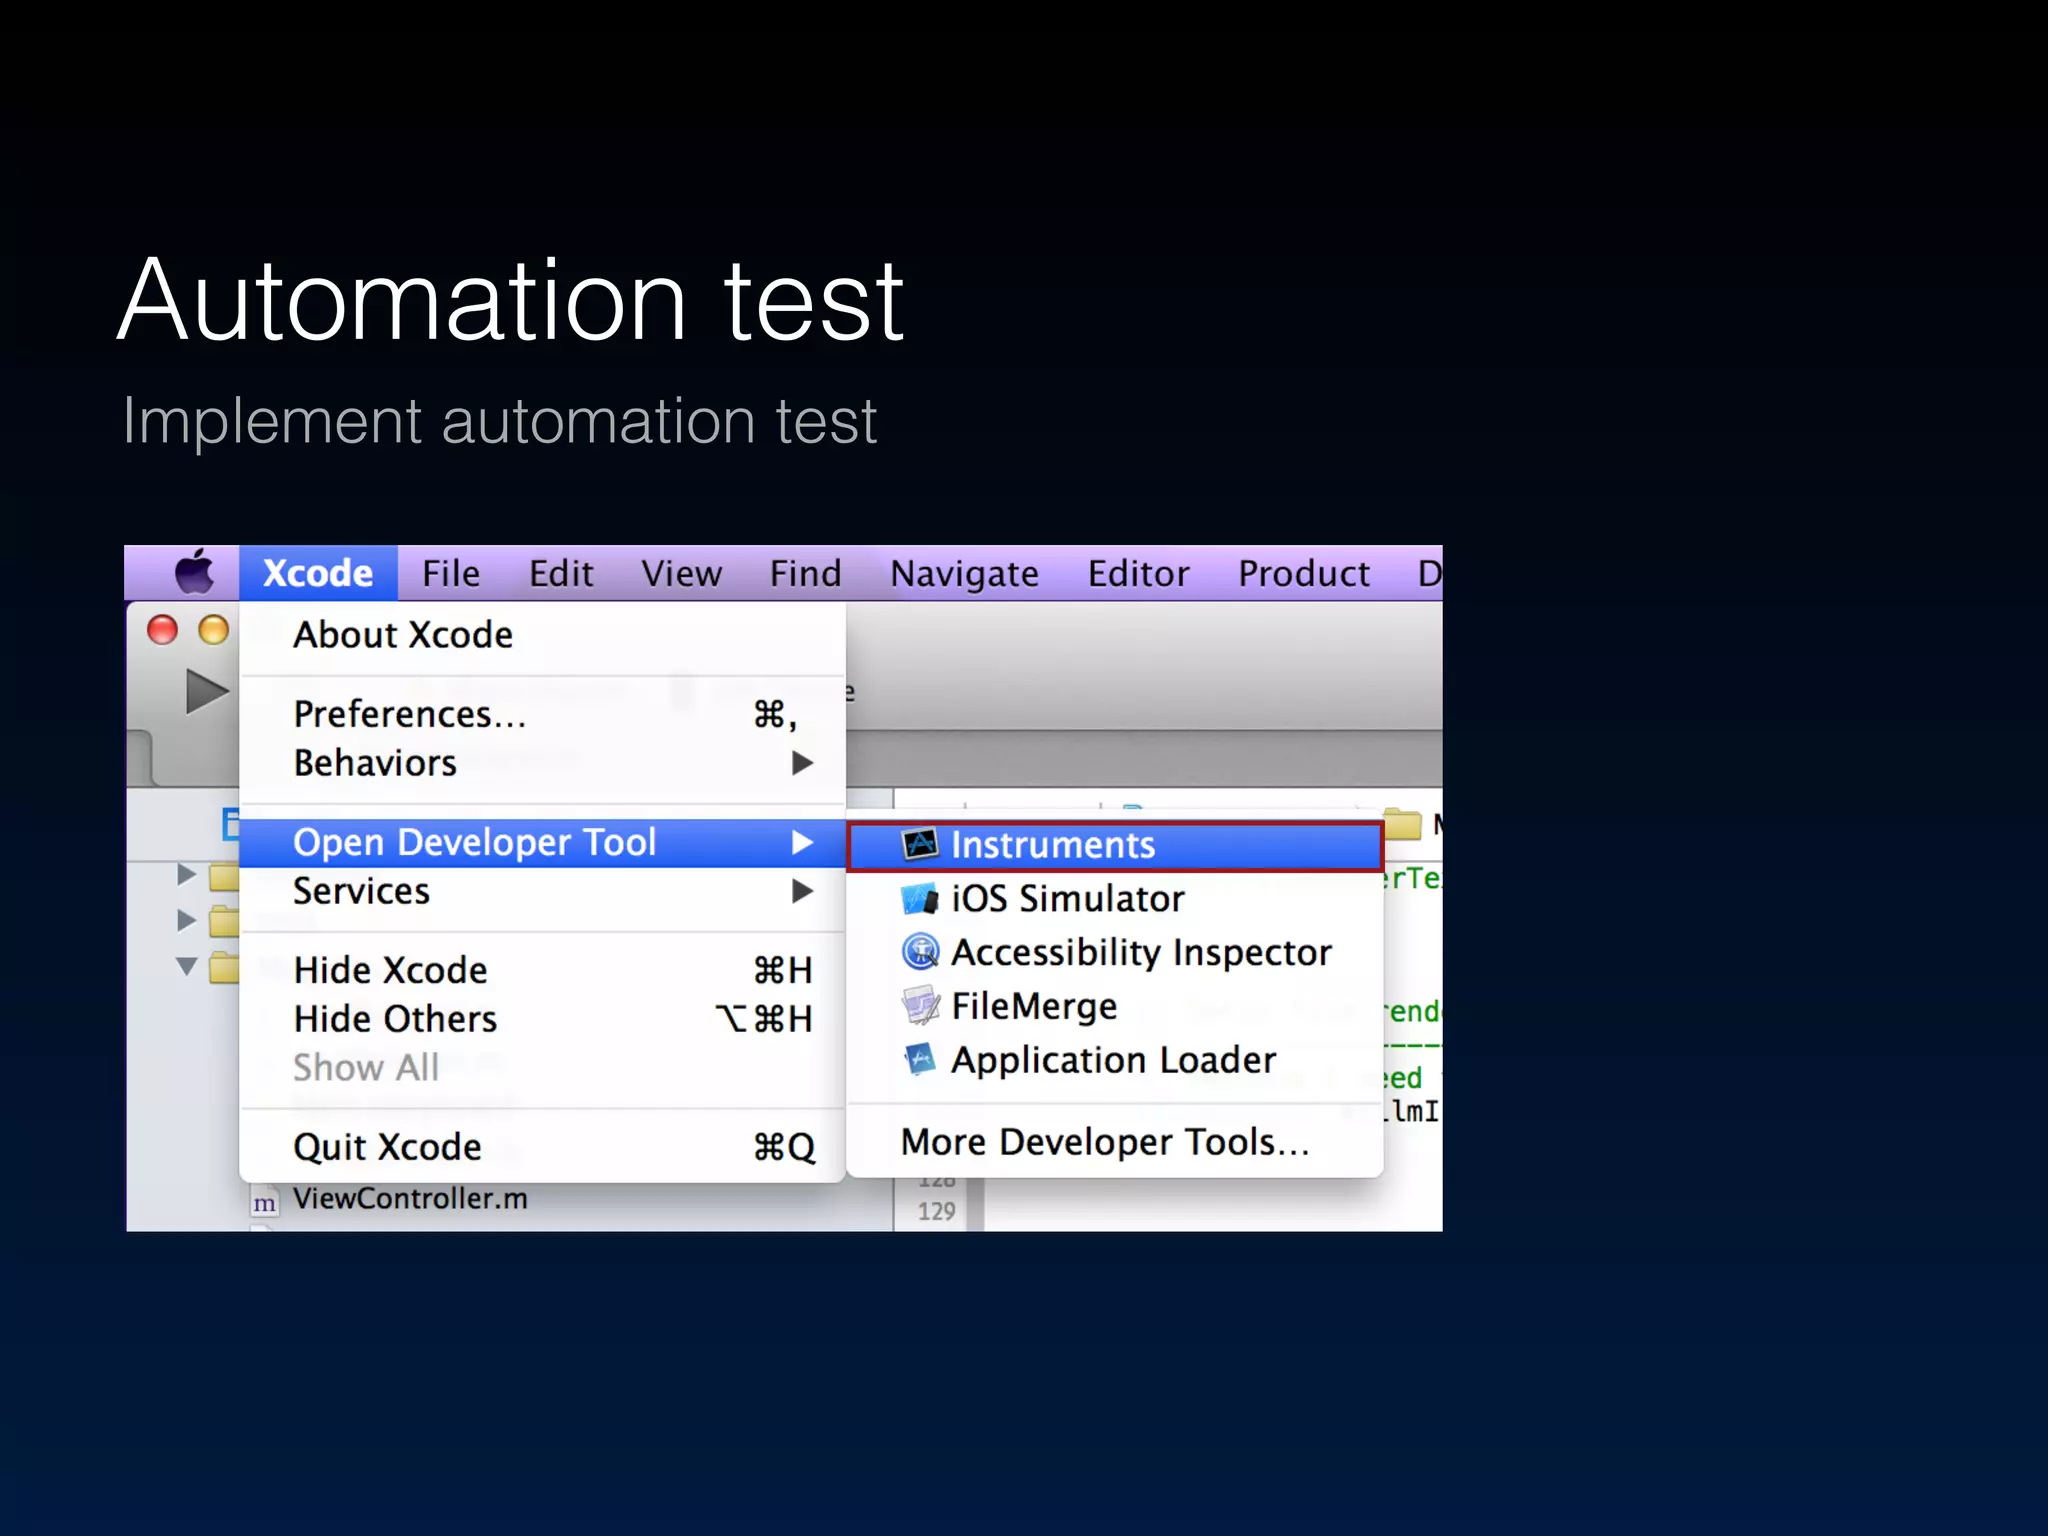Click the Application Loader icon

[x=920, y=1059]
